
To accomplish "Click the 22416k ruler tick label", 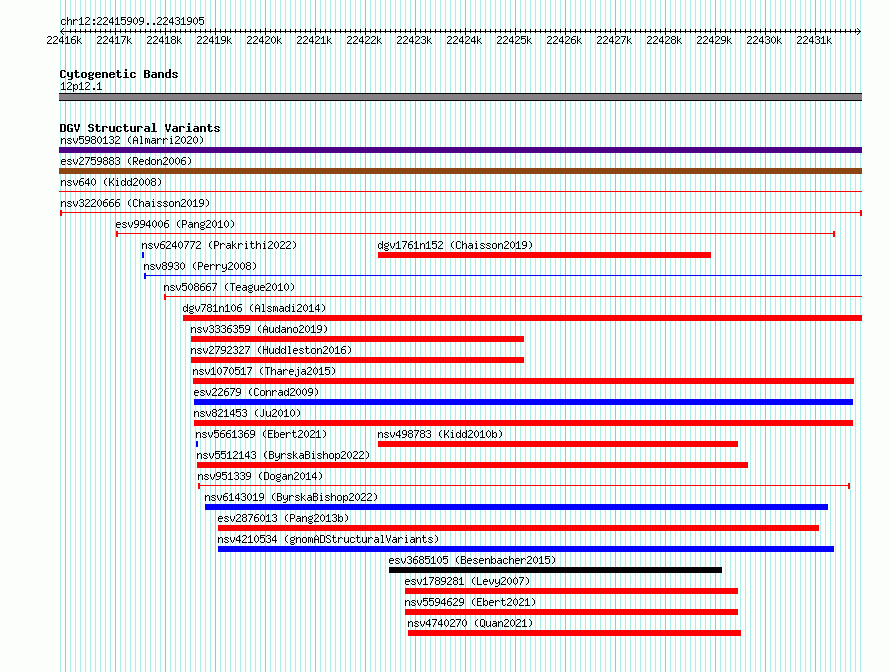I will pos(64,40).
